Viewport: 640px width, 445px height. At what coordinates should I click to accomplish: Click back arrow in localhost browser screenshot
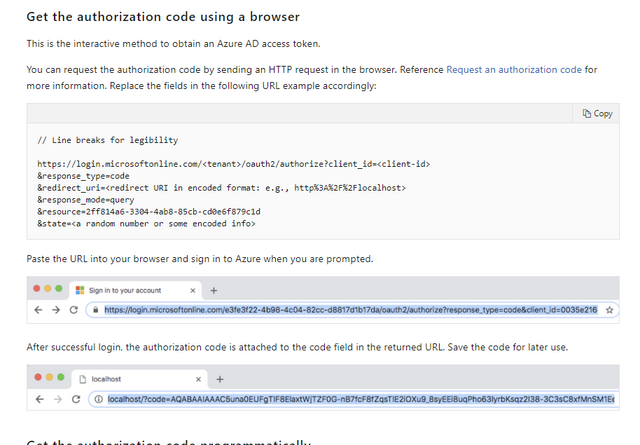coord(40,399)
